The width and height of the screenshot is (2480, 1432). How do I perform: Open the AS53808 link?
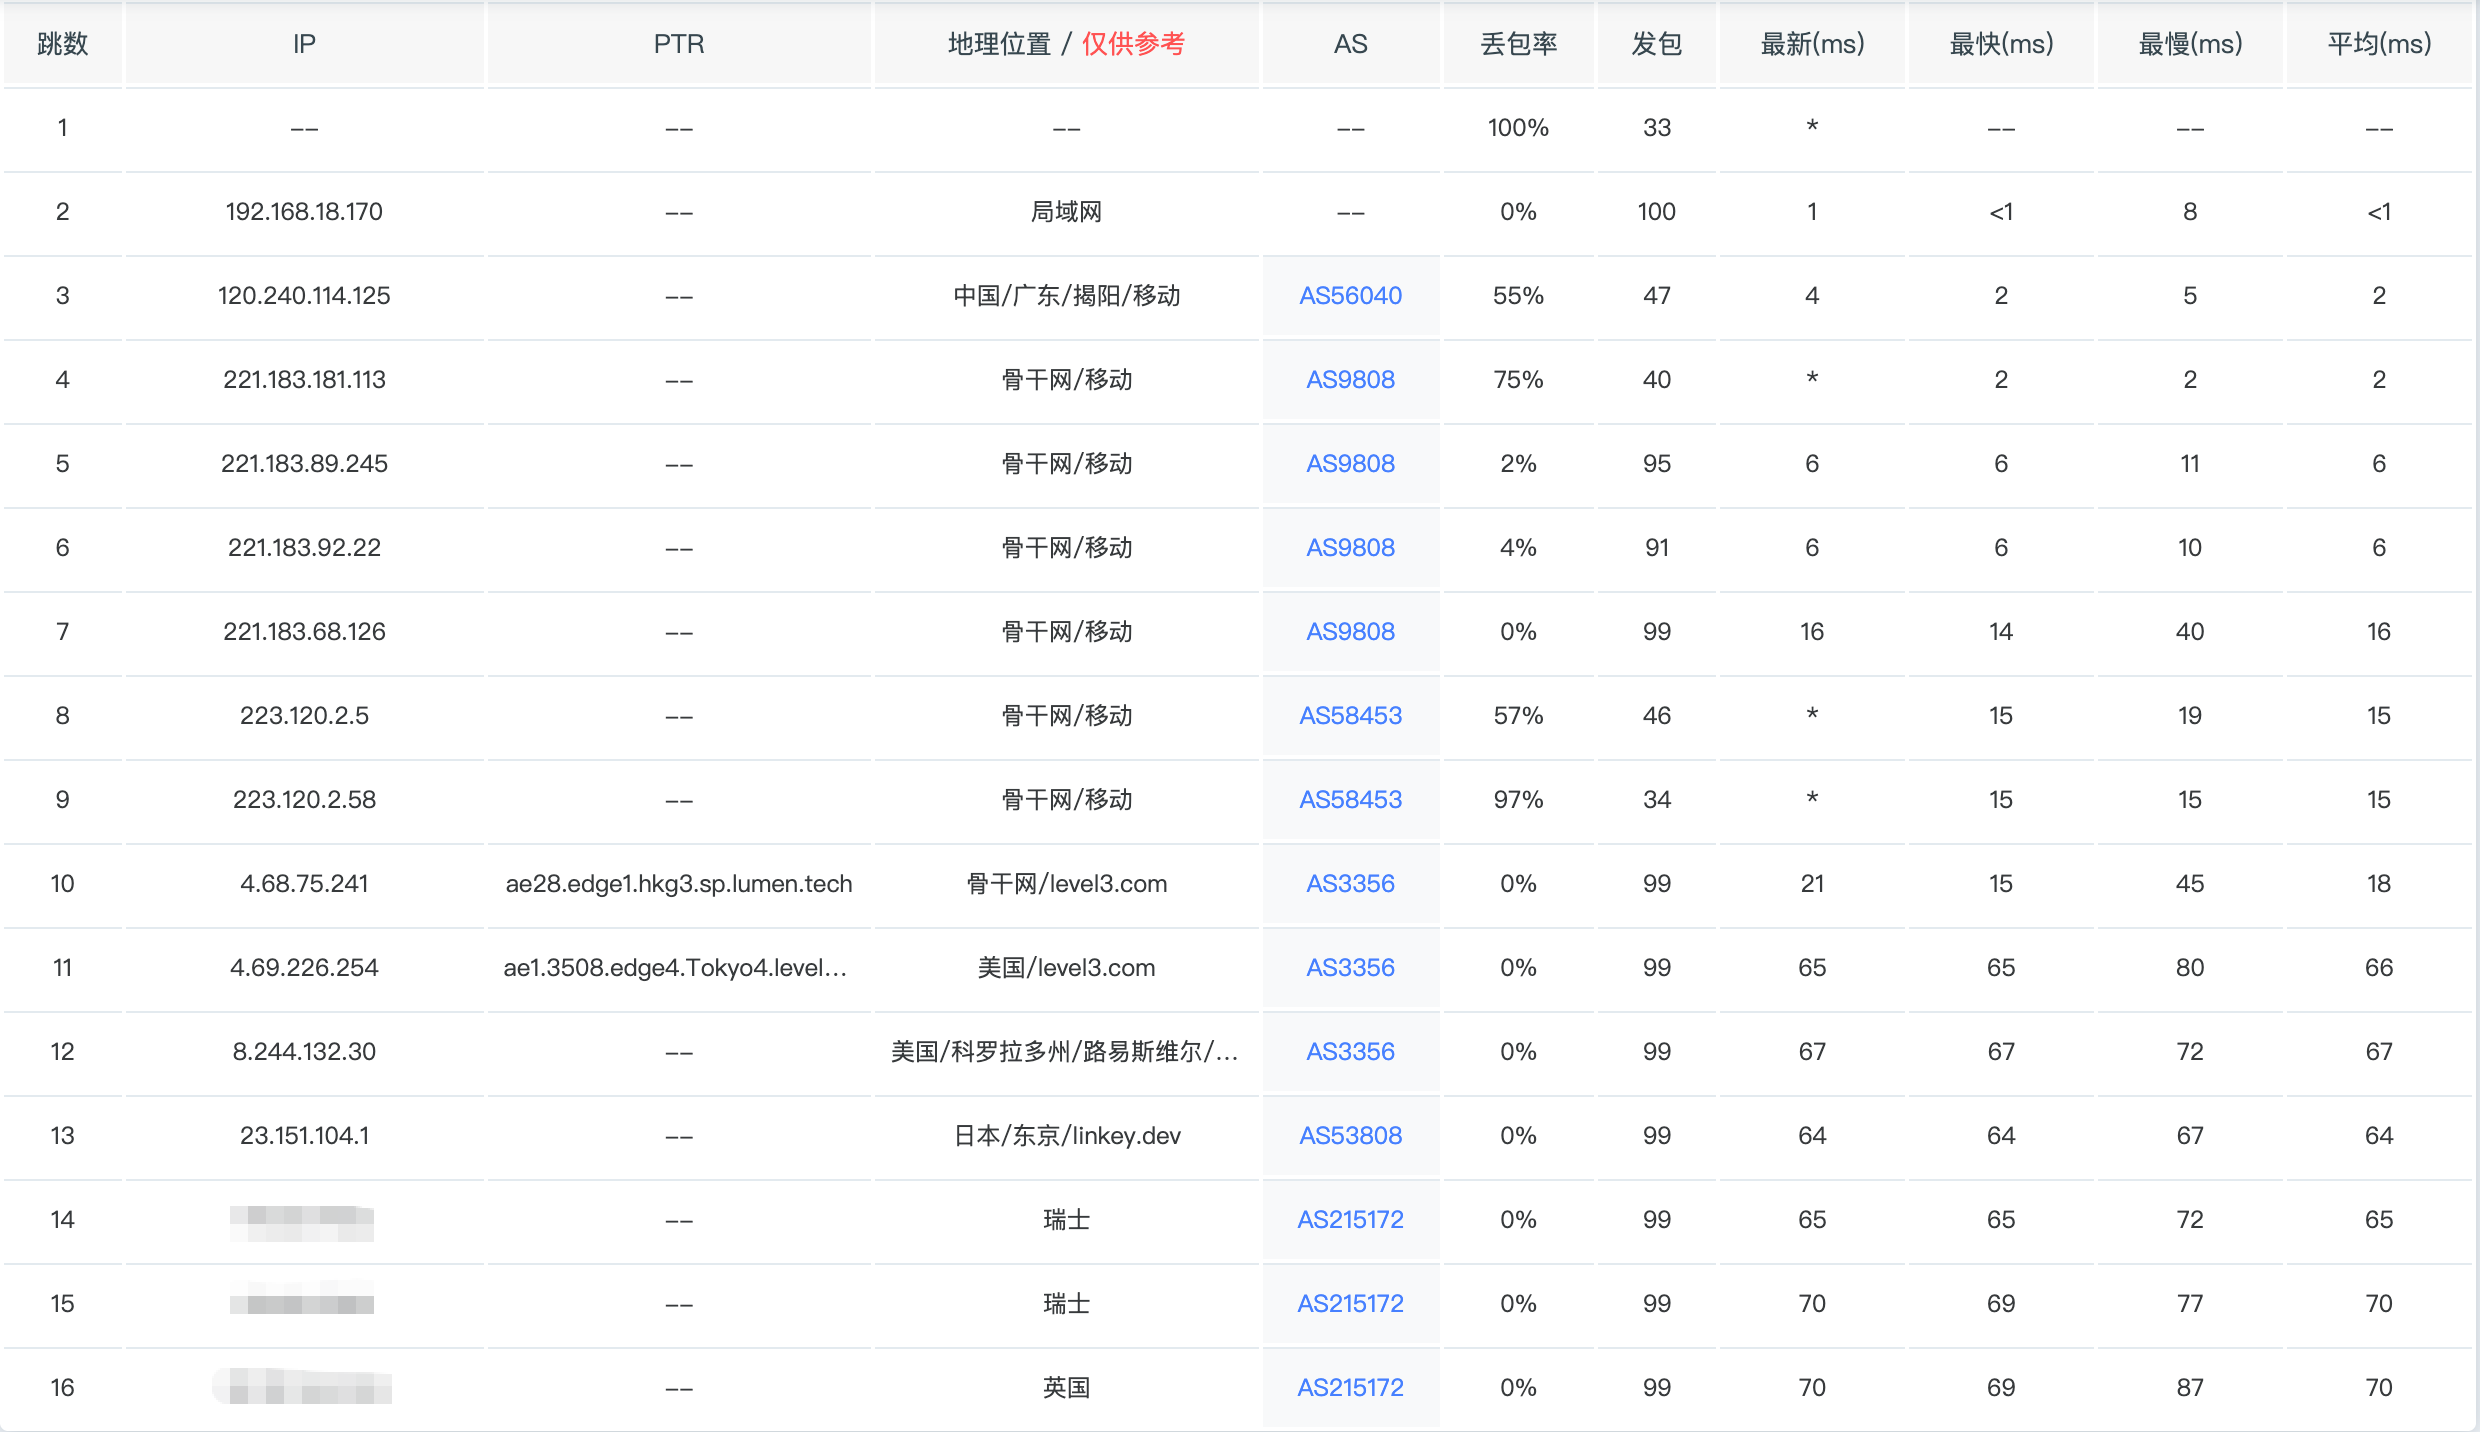1350,1135
